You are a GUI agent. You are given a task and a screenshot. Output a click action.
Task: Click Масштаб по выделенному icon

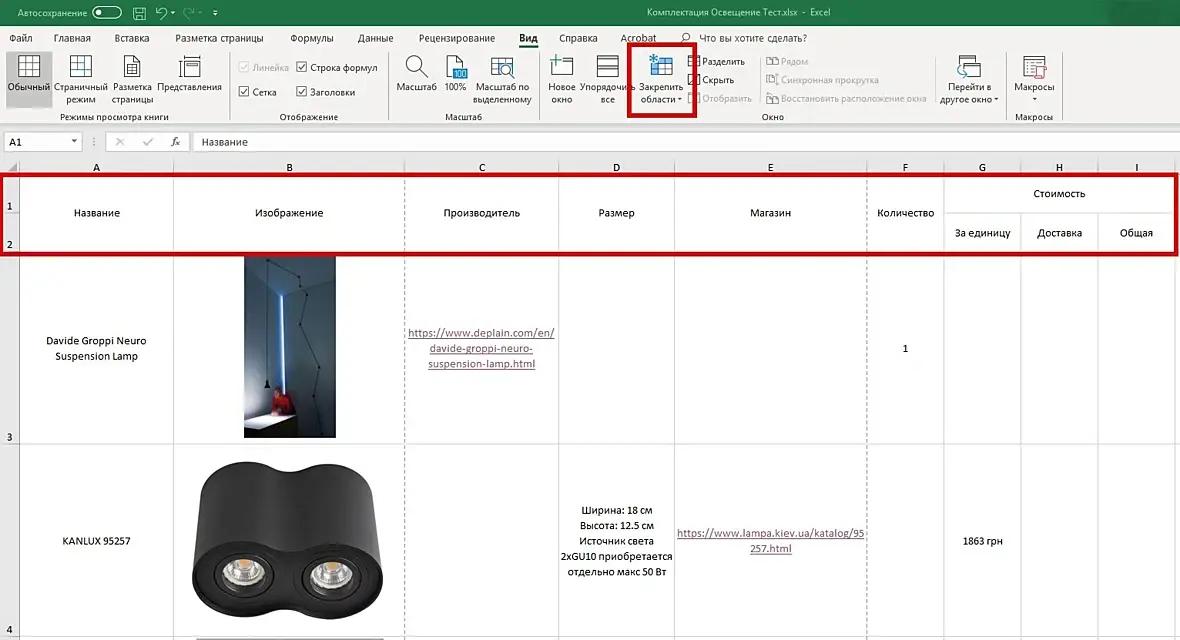point(502,68)
